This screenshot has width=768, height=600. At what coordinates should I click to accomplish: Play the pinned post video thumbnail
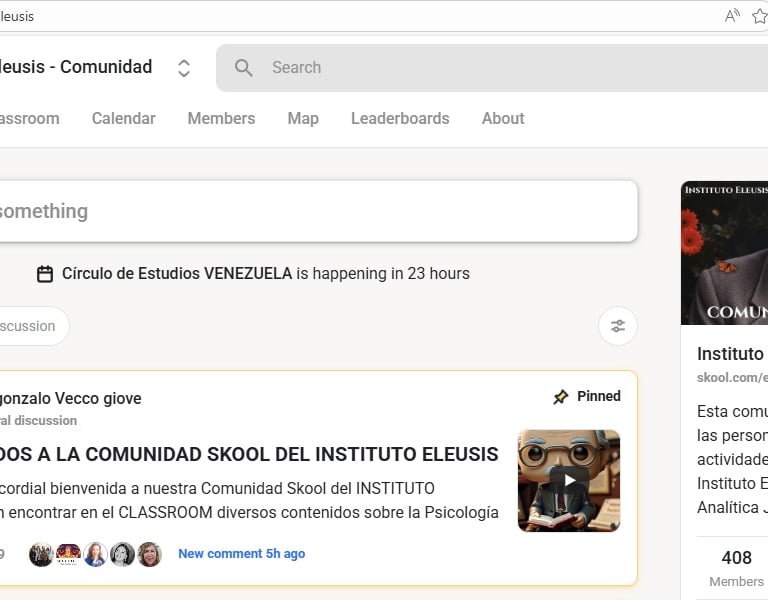point(569,480)
